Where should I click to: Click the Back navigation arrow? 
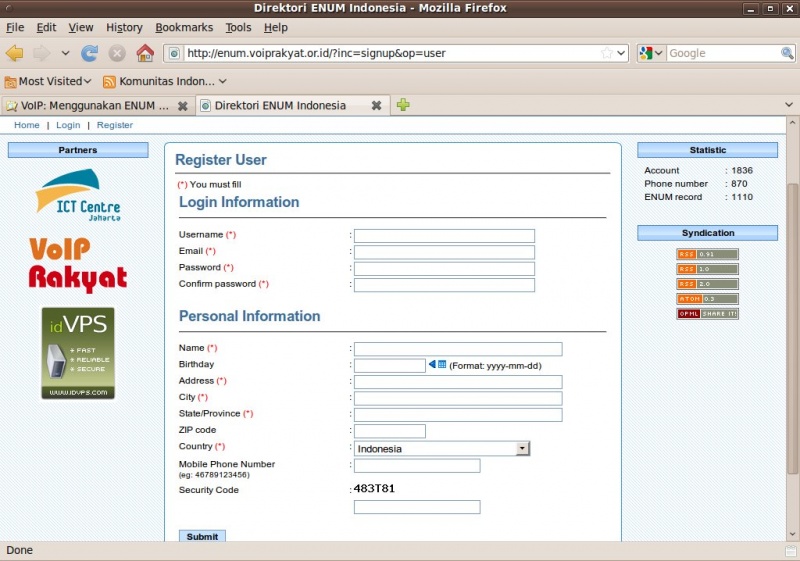pos(14,53)
